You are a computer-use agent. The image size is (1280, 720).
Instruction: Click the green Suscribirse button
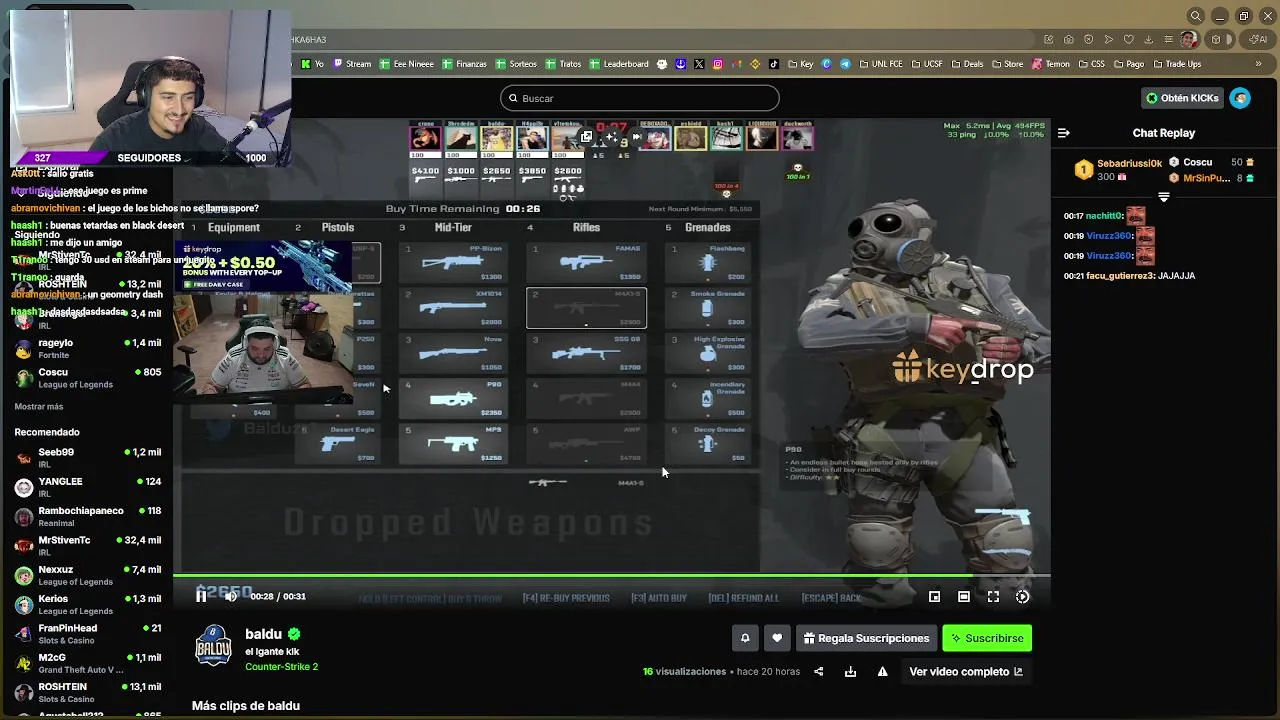[x=987, y=638]
